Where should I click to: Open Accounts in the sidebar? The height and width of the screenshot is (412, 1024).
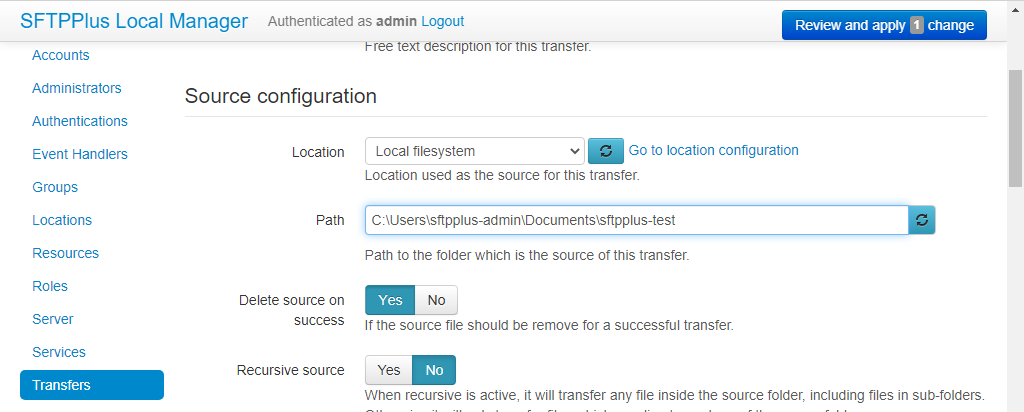[61, 55]
